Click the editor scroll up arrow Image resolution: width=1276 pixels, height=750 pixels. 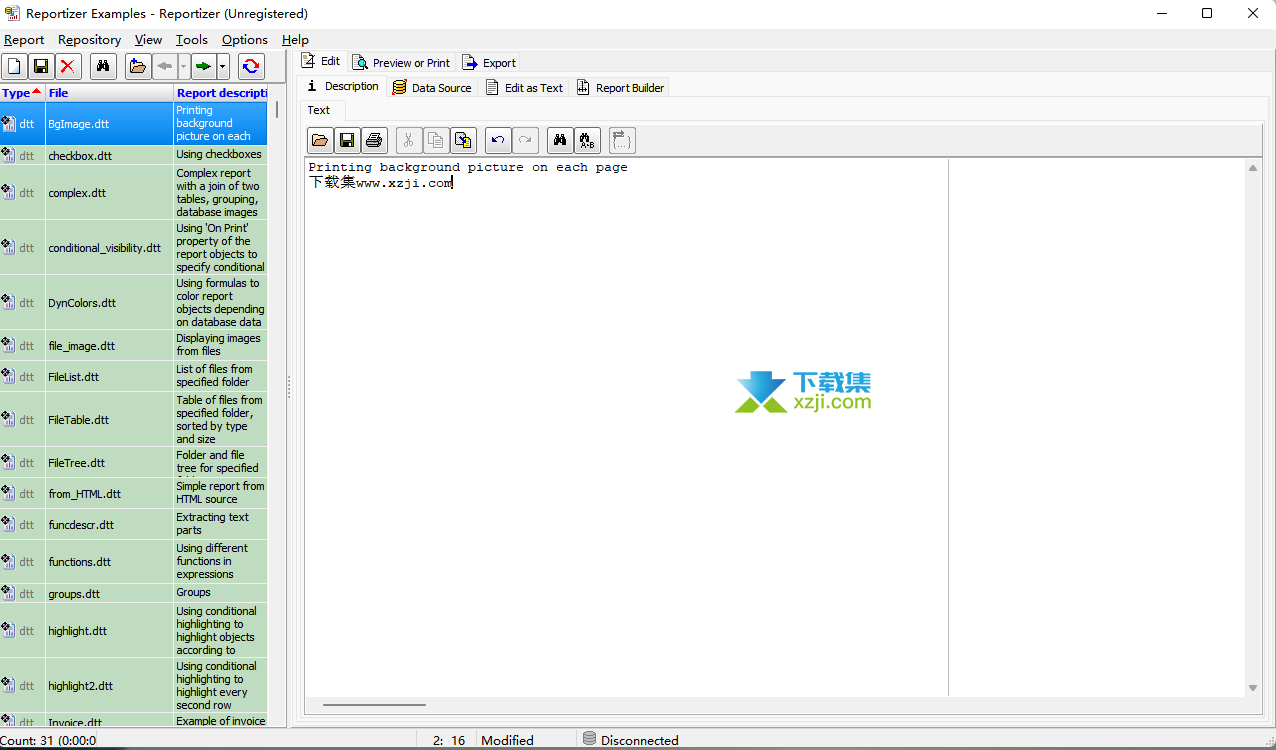[x=1253, y=167]
